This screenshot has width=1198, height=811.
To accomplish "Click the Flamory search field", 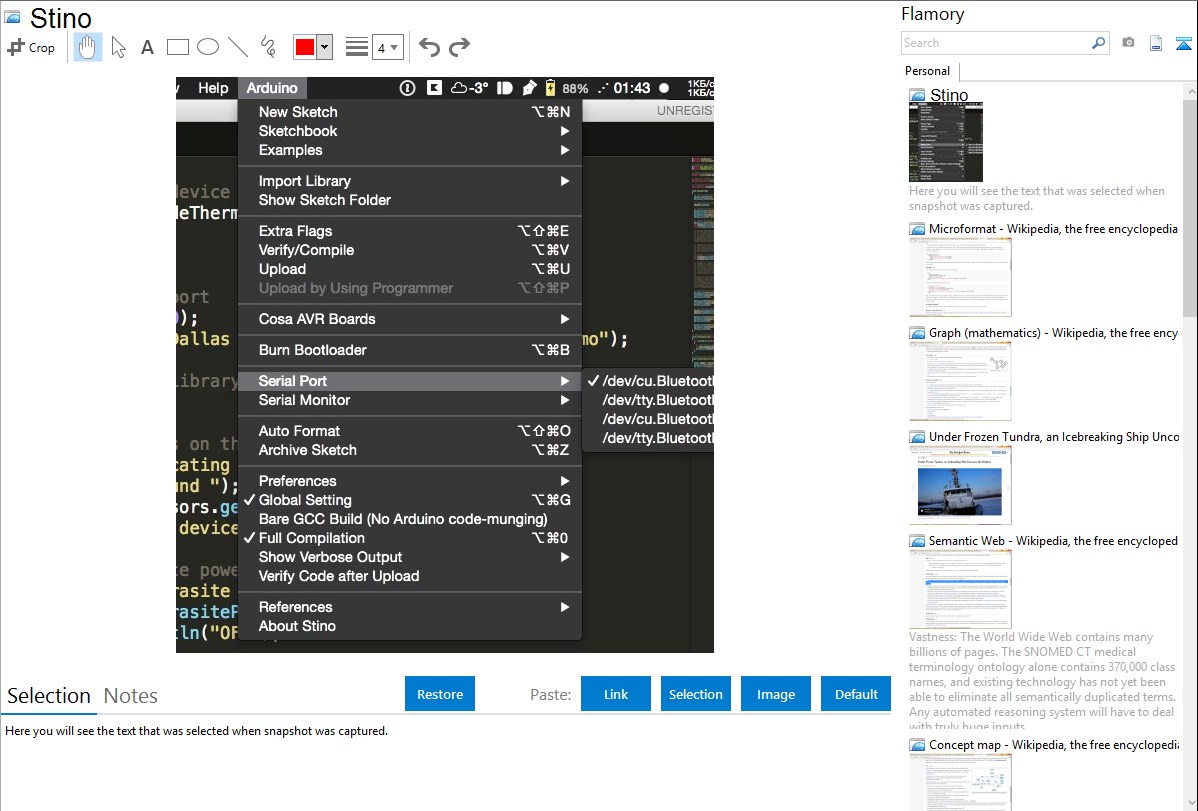I will point(995,43).
